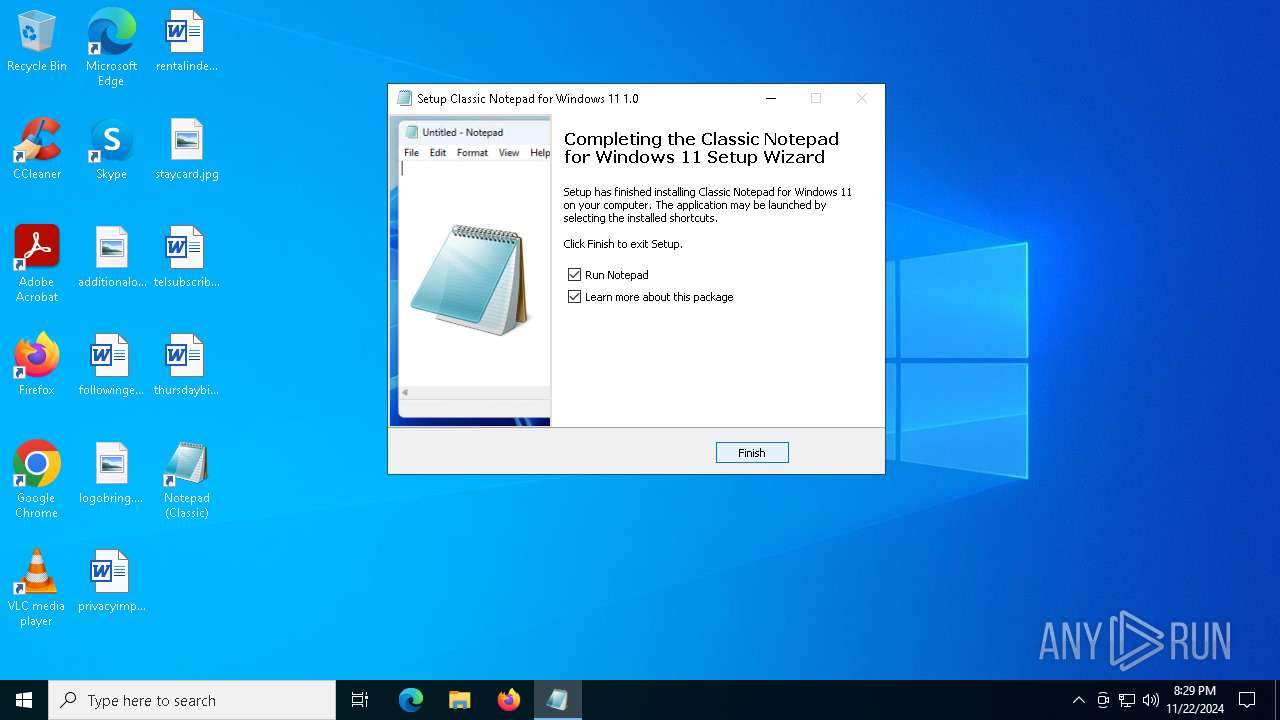Open the clock showing 8:29 PM

point(1195,700)
